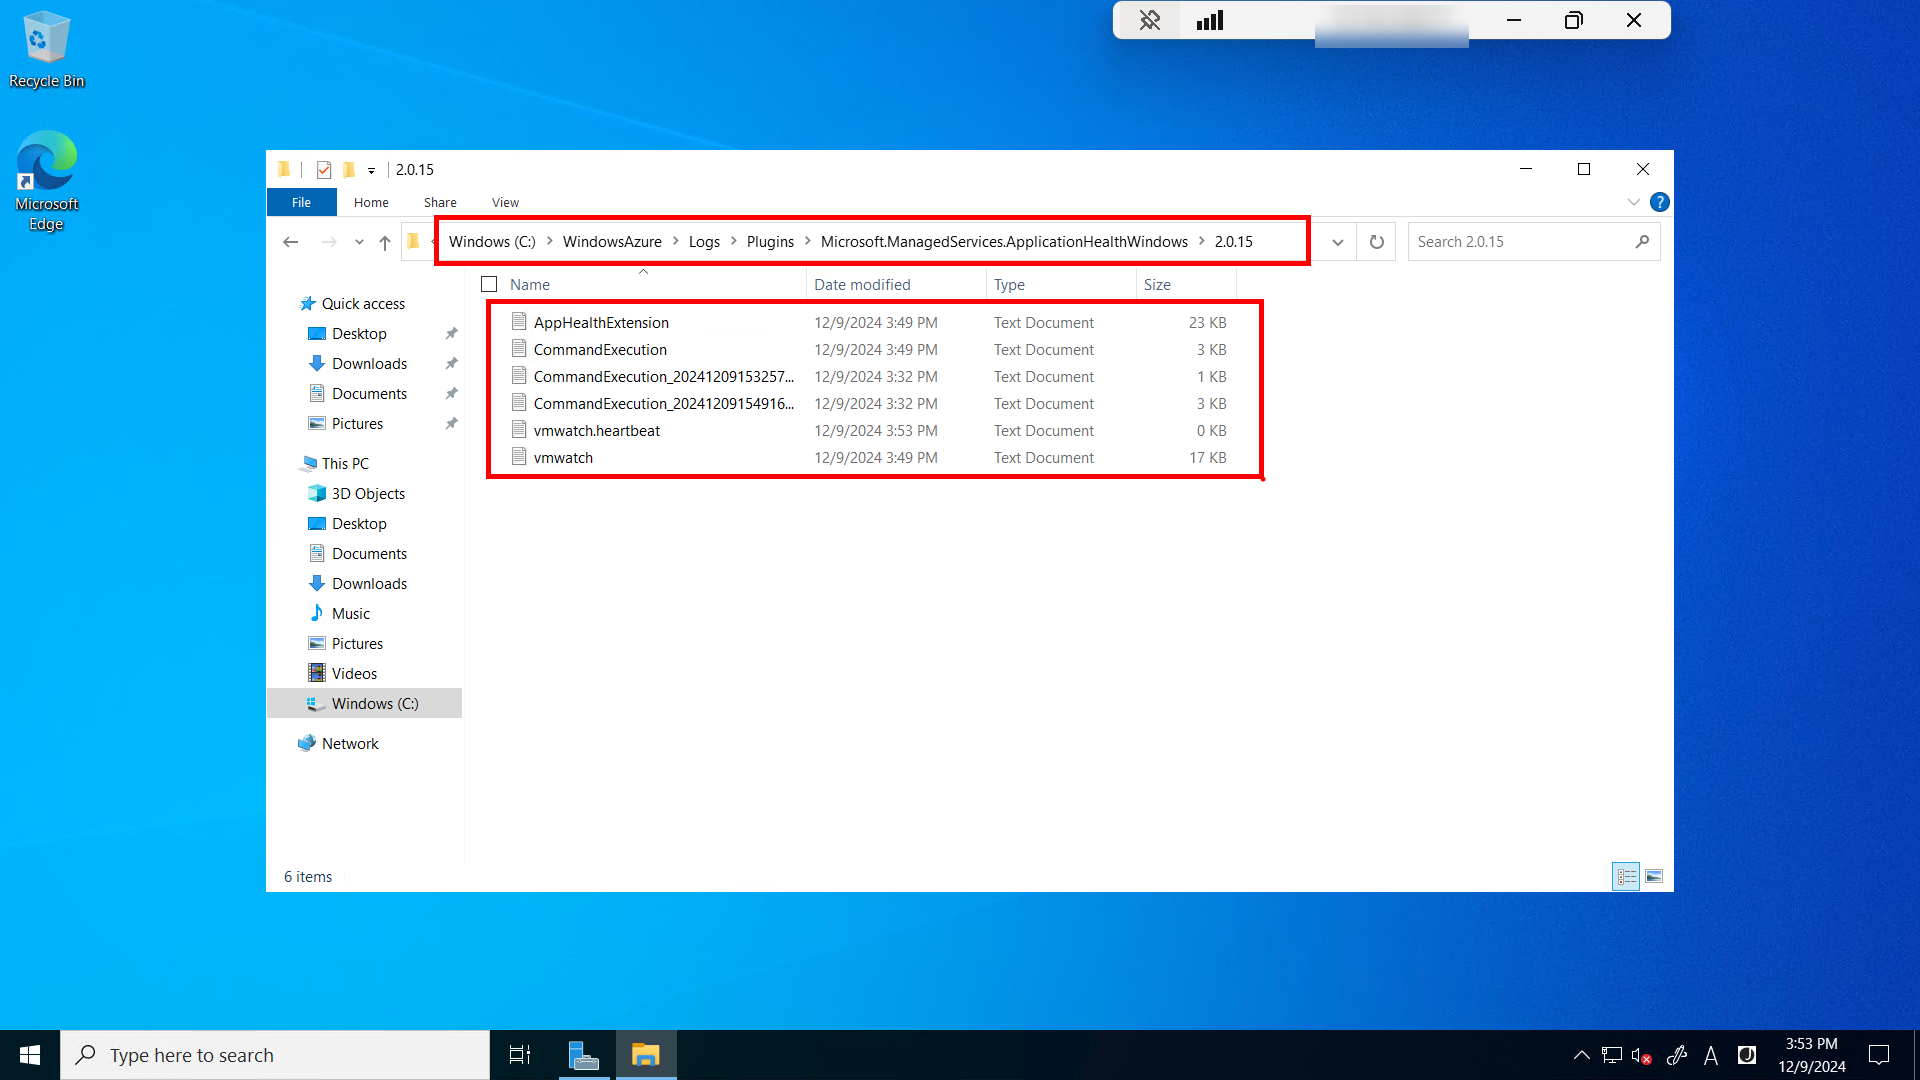
Task: Open the Explorer Help question mark icon
Action: pyautogui.click(x=1660, y=202)
